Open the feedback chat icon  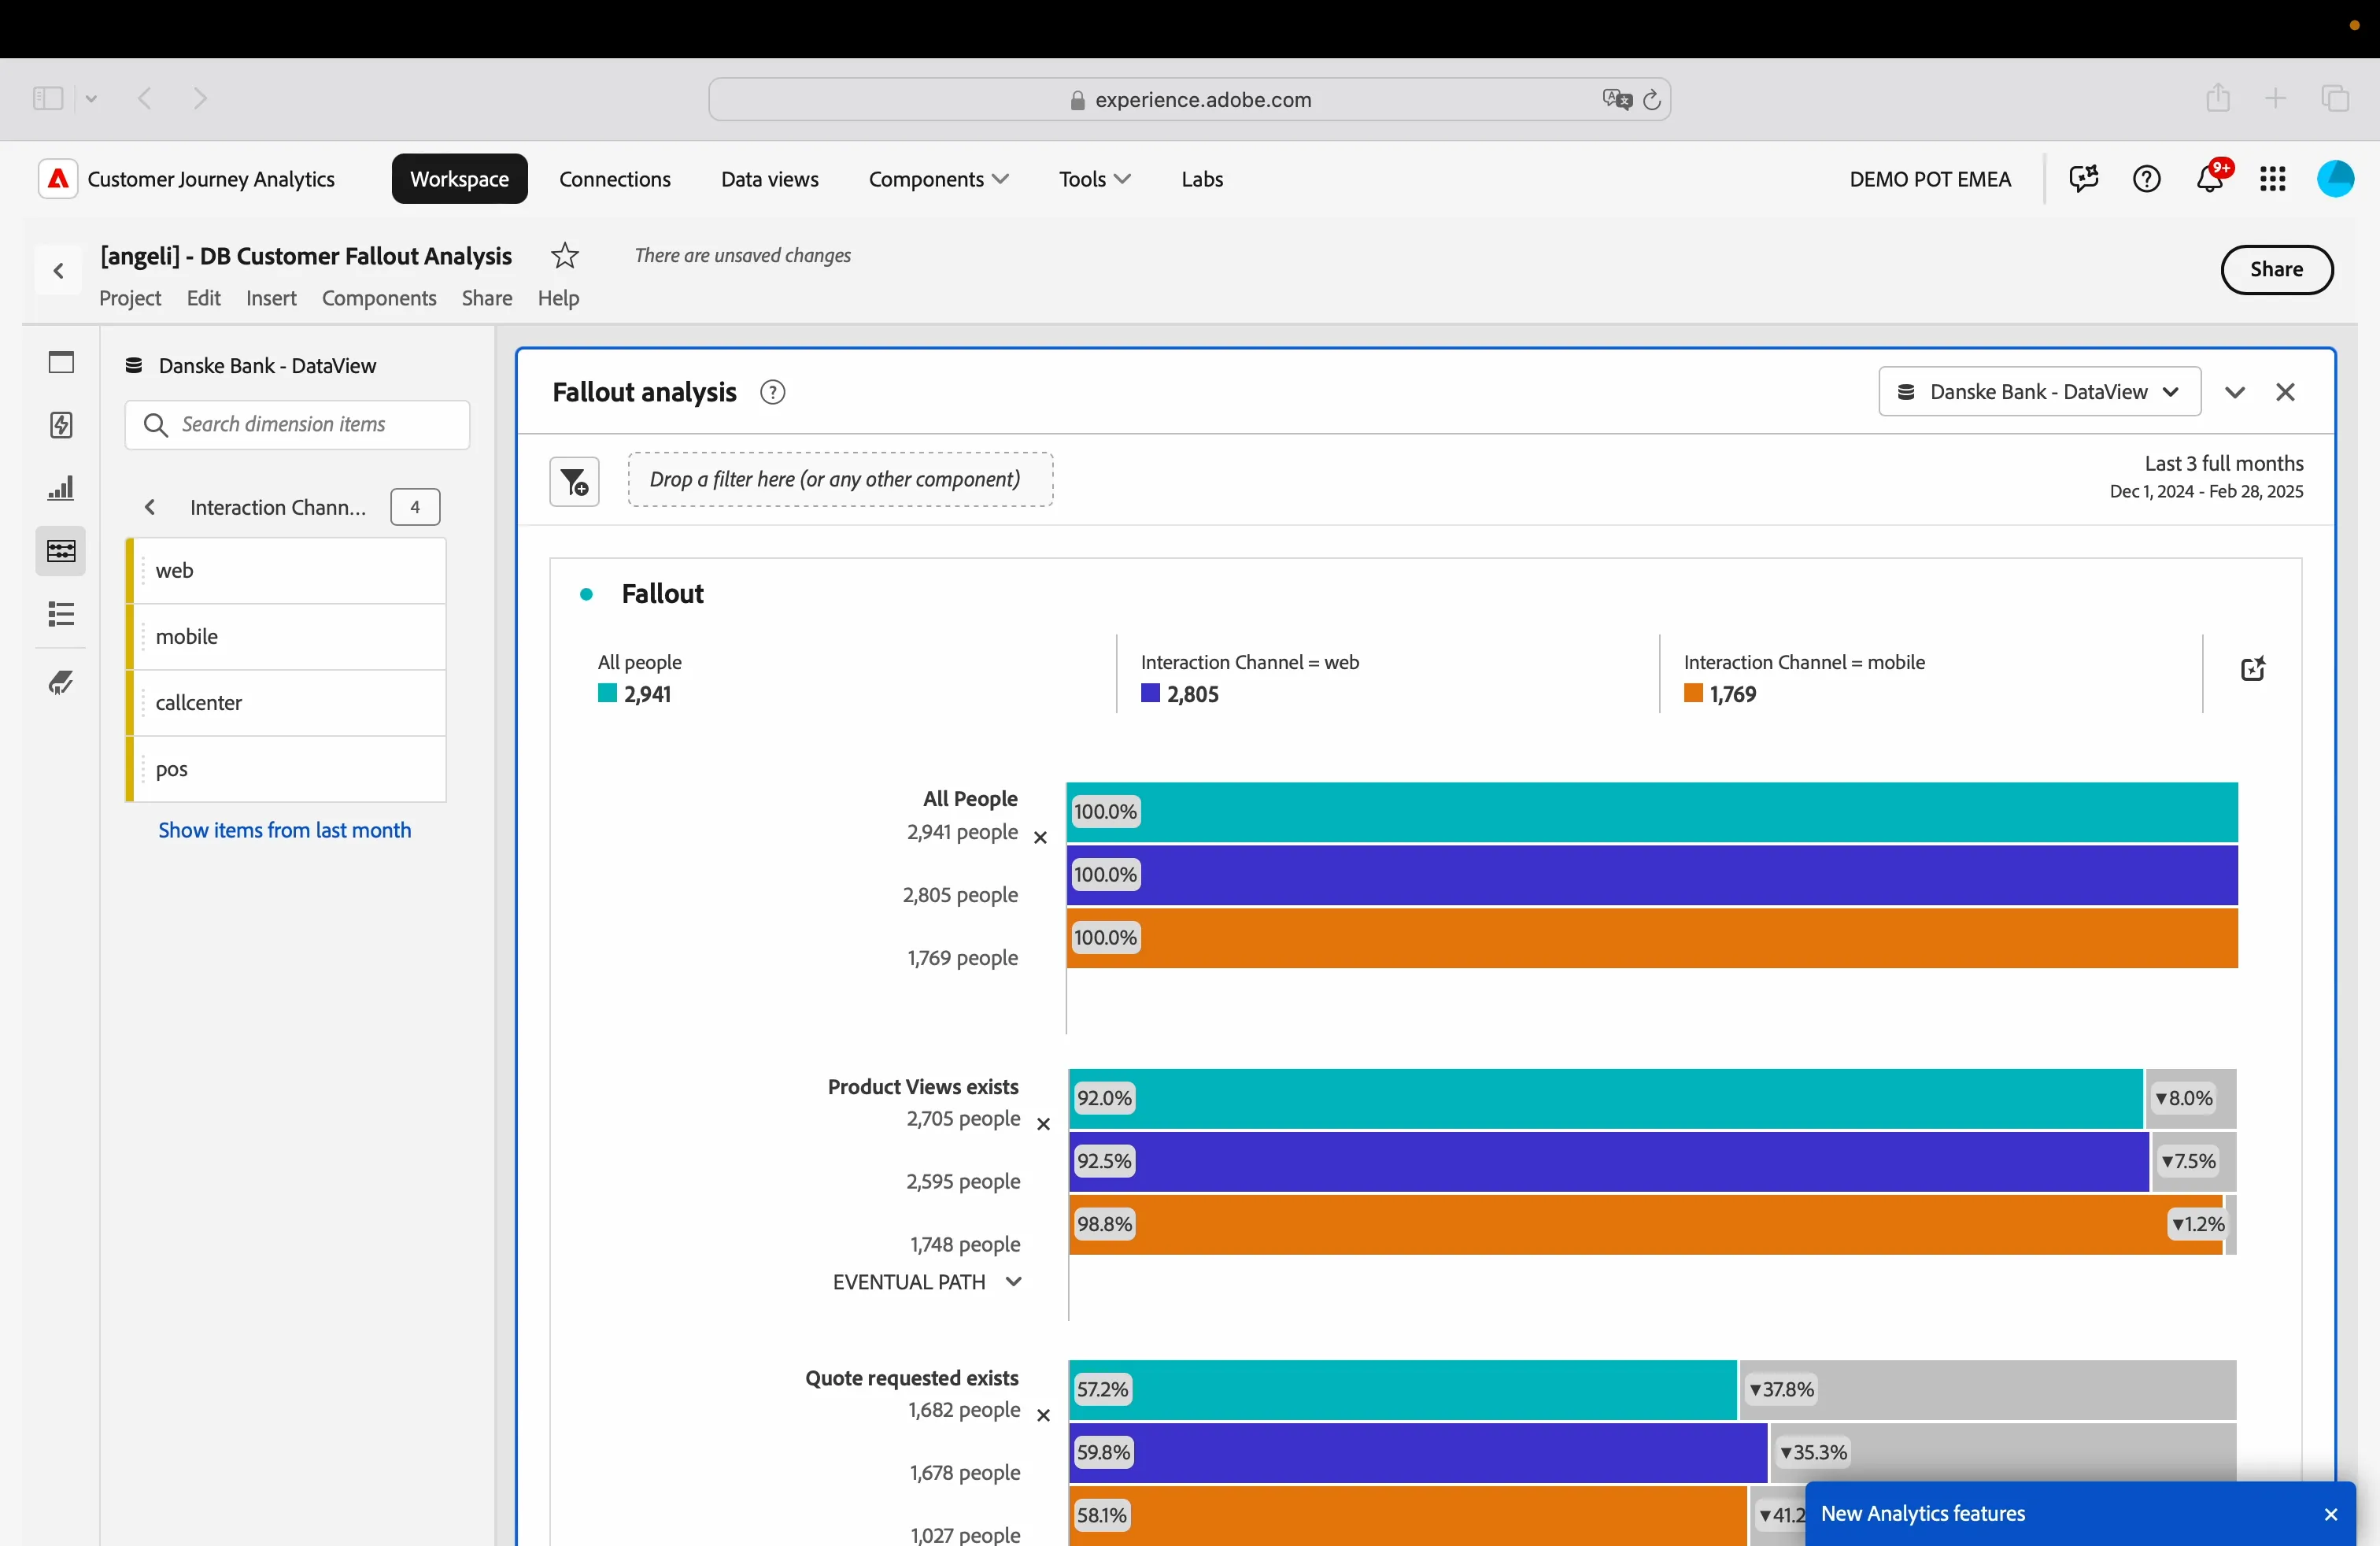tap(2084, 179)
